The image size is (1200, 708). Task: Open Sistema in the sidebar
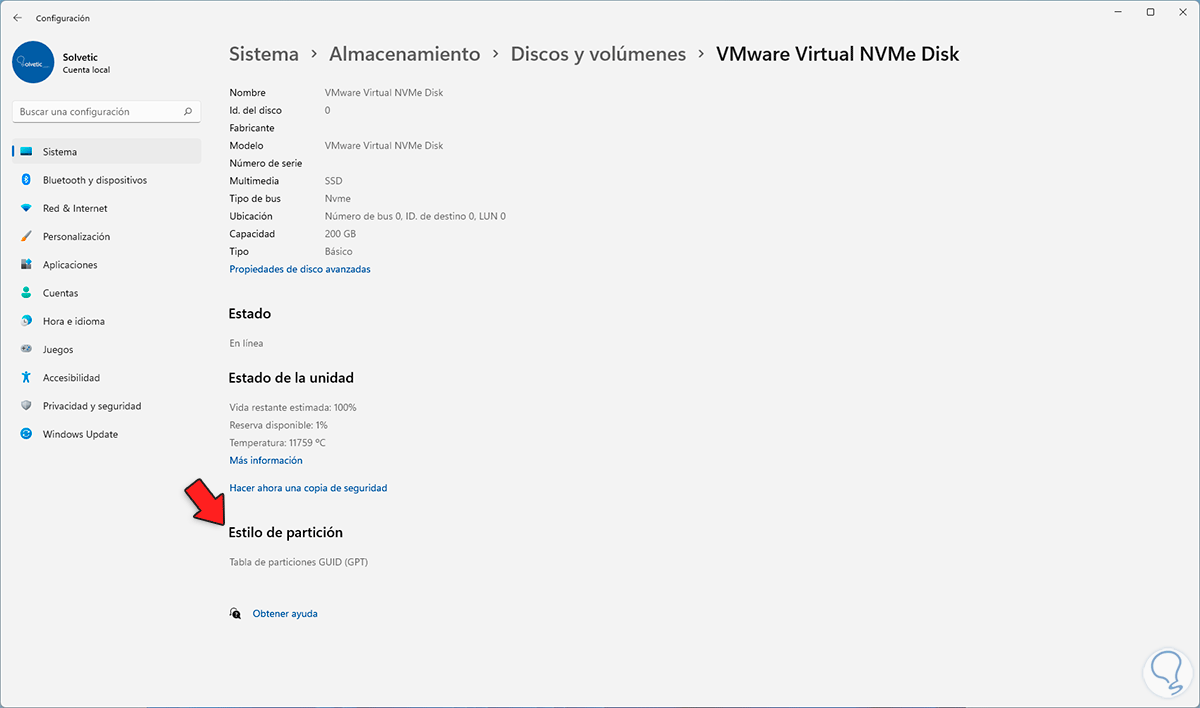pos(106,152)
